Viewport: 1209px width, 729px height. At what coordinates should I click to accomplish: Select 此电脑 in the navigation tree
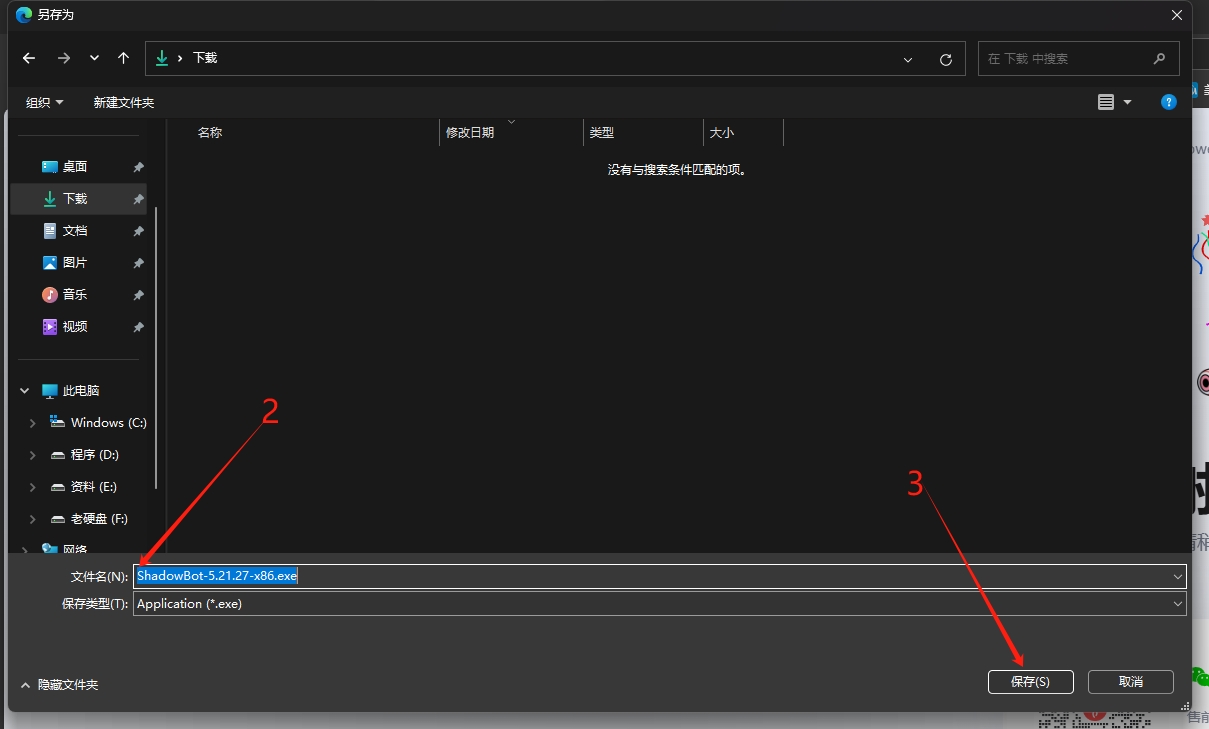click(x=81, y=391)
